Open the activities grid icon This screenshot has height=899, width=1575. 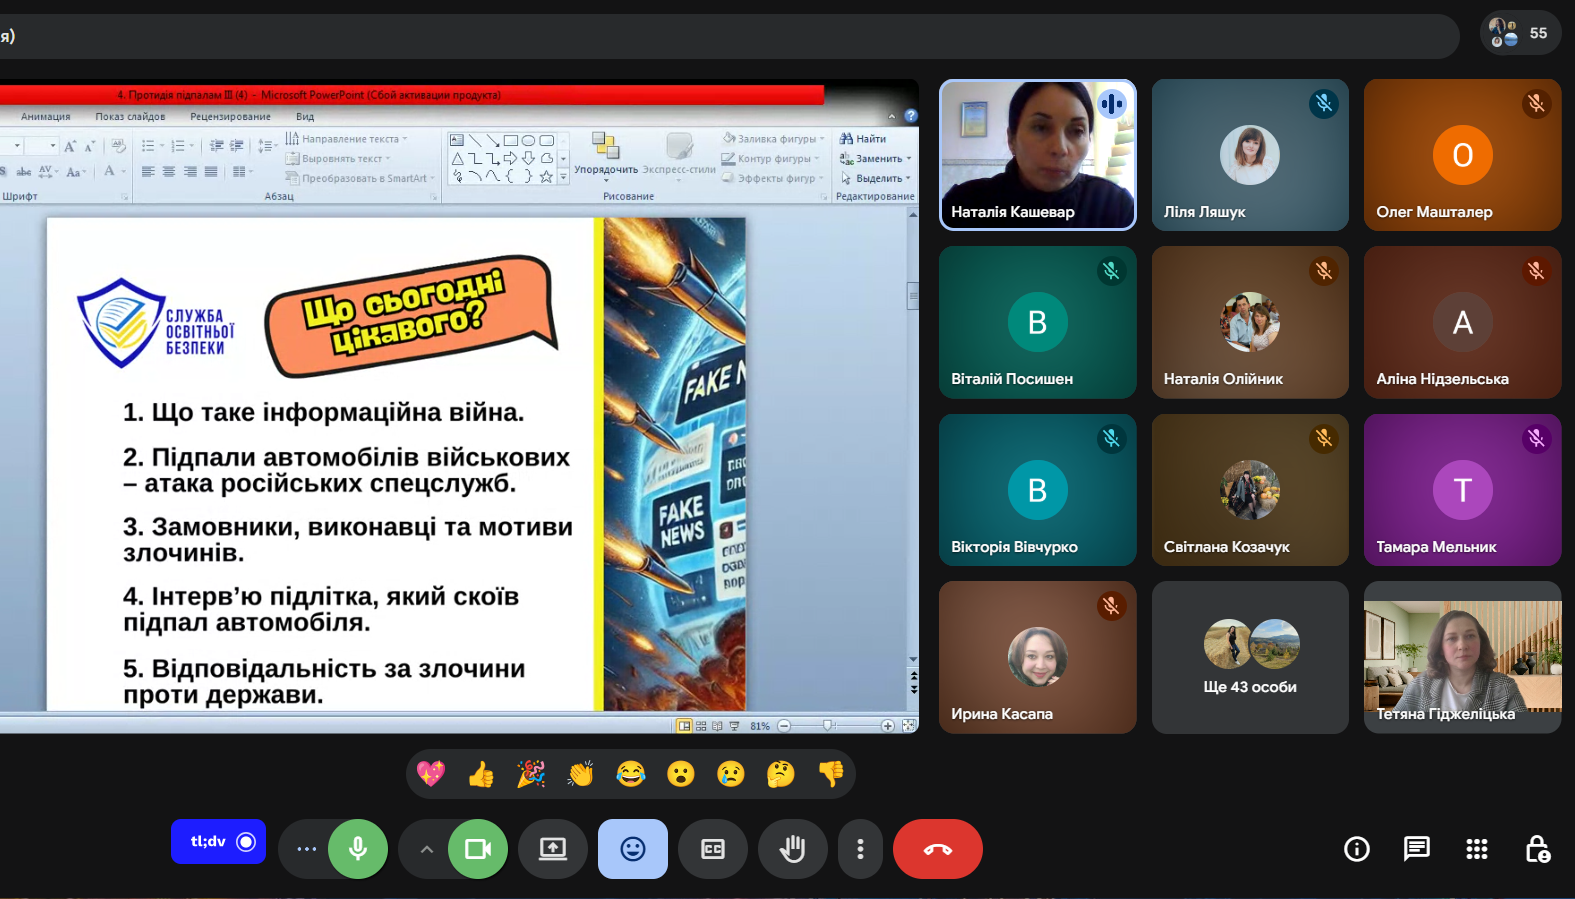pyautogui.click(x=1476, y=849)
